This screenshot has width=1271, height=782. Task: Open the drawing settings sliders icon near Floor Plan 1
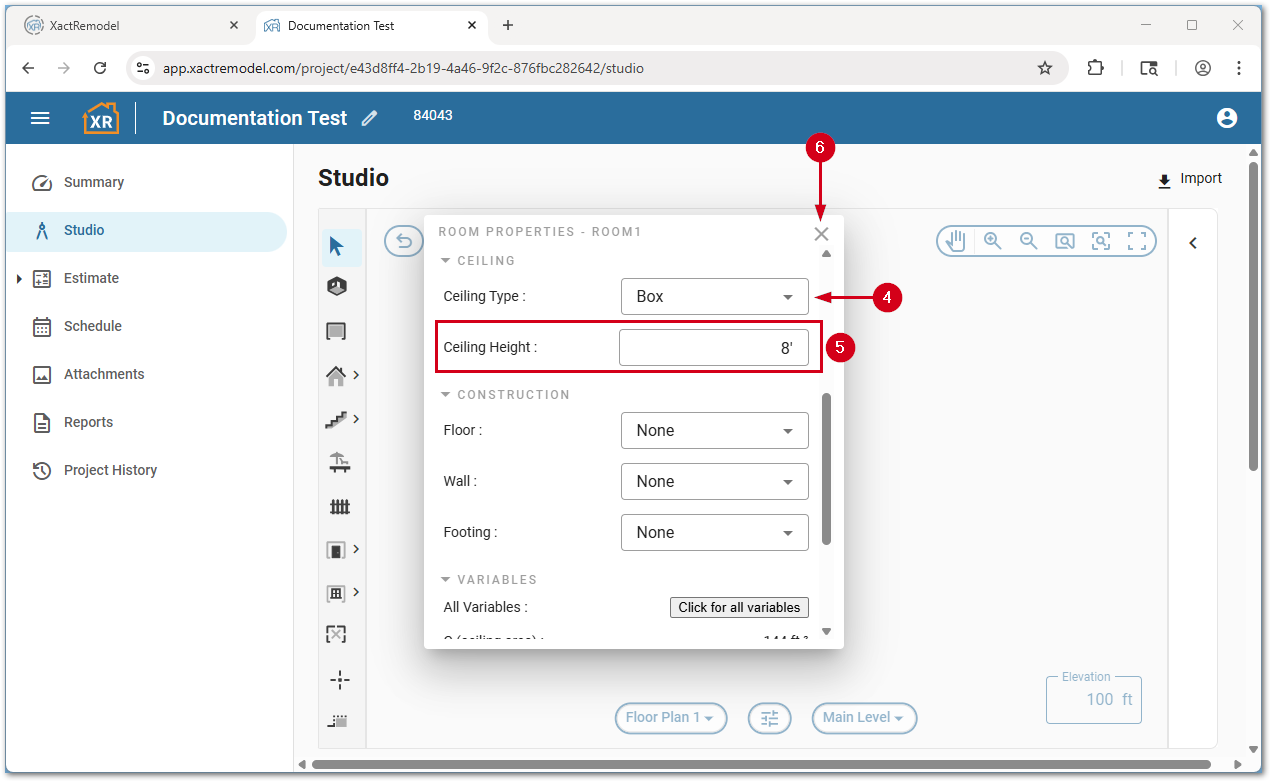pos(769,718)
